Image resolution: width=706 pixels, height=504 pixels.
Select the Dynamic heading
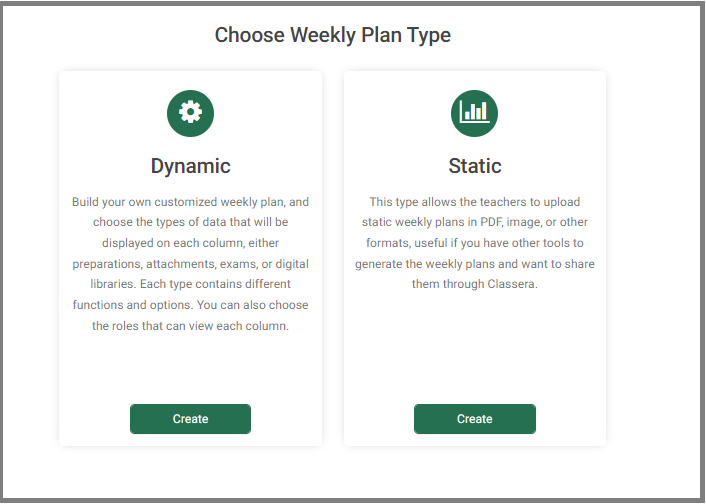pos(190,166)
